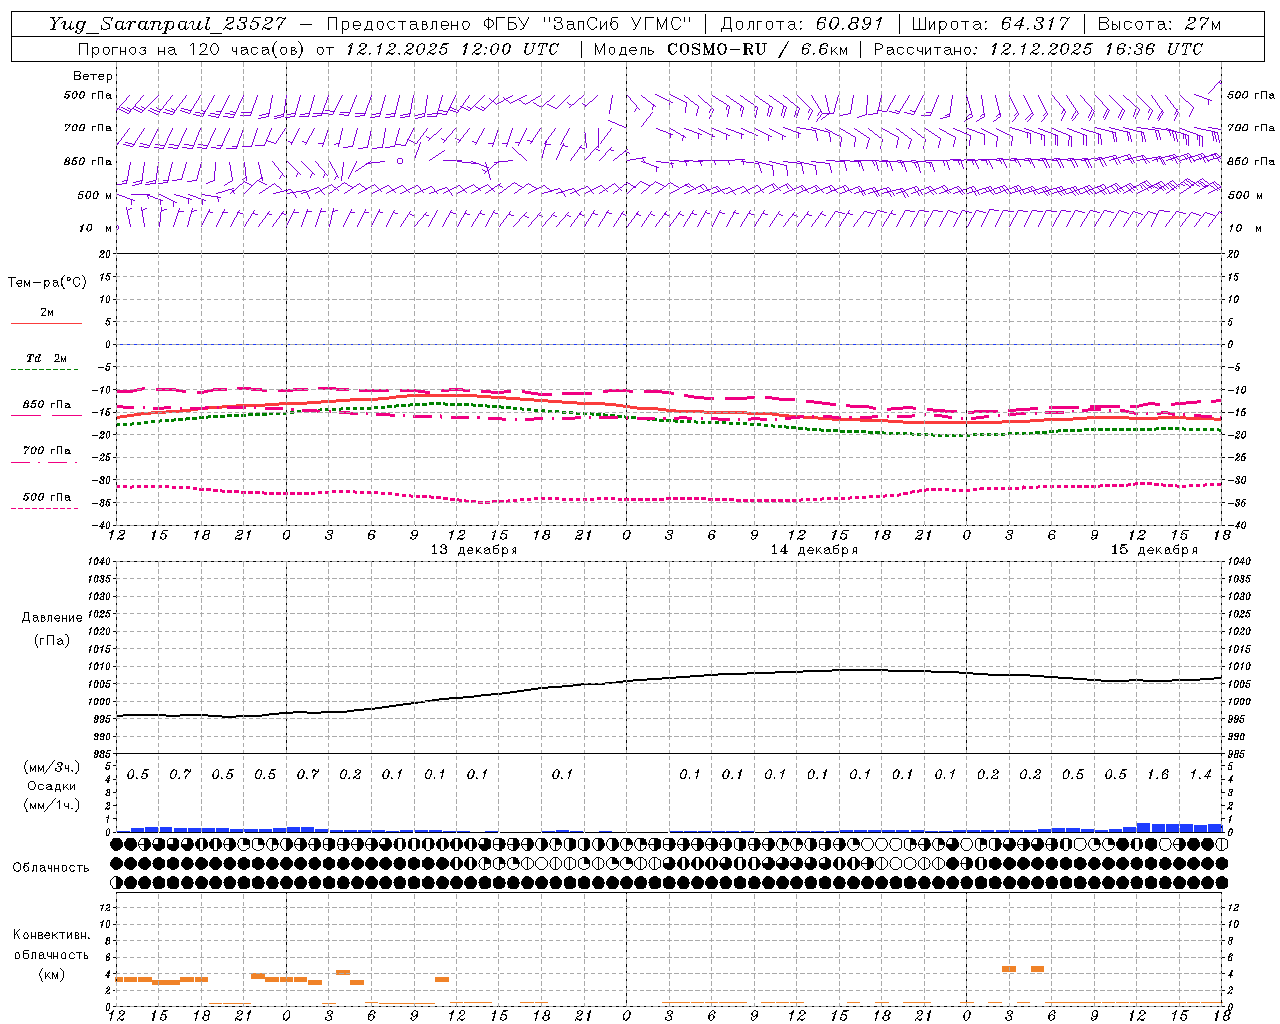Click the Давление pressure panel label
This screenshot has width=1280, height=1024.
click(x=52, y=618)
